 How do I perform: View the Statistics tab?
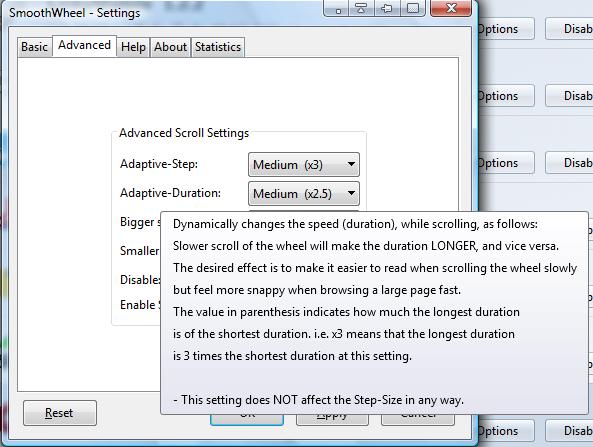218,47
